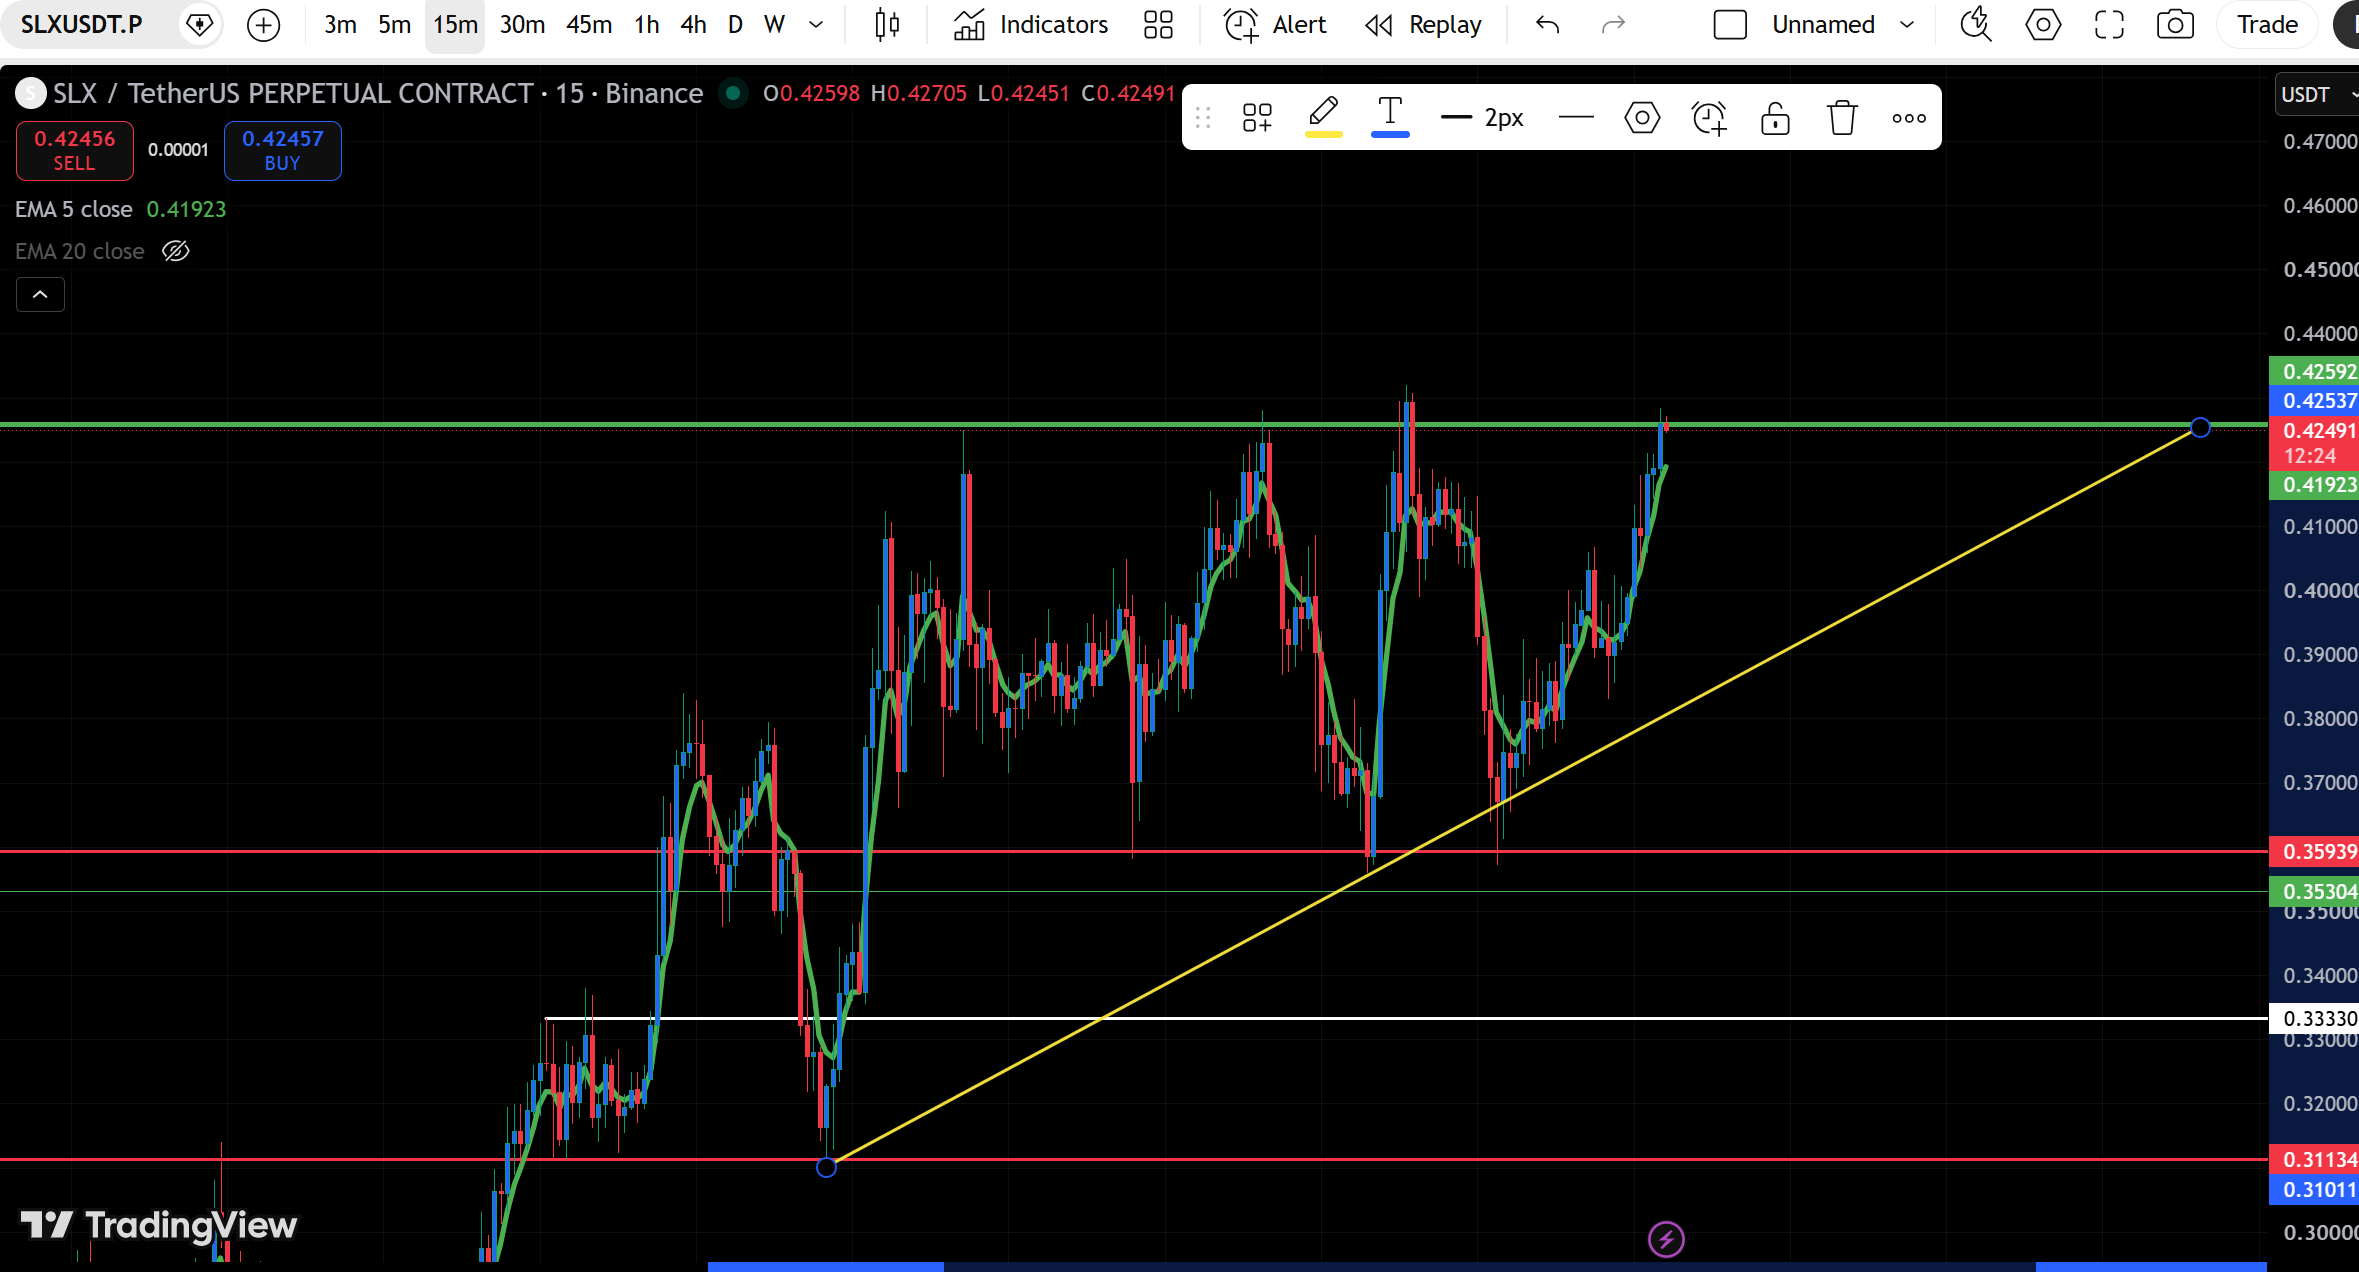This screenshot has height=1272, width=2359.
Task: Open indicator templates grid icon
Action: pos(1158,25)
